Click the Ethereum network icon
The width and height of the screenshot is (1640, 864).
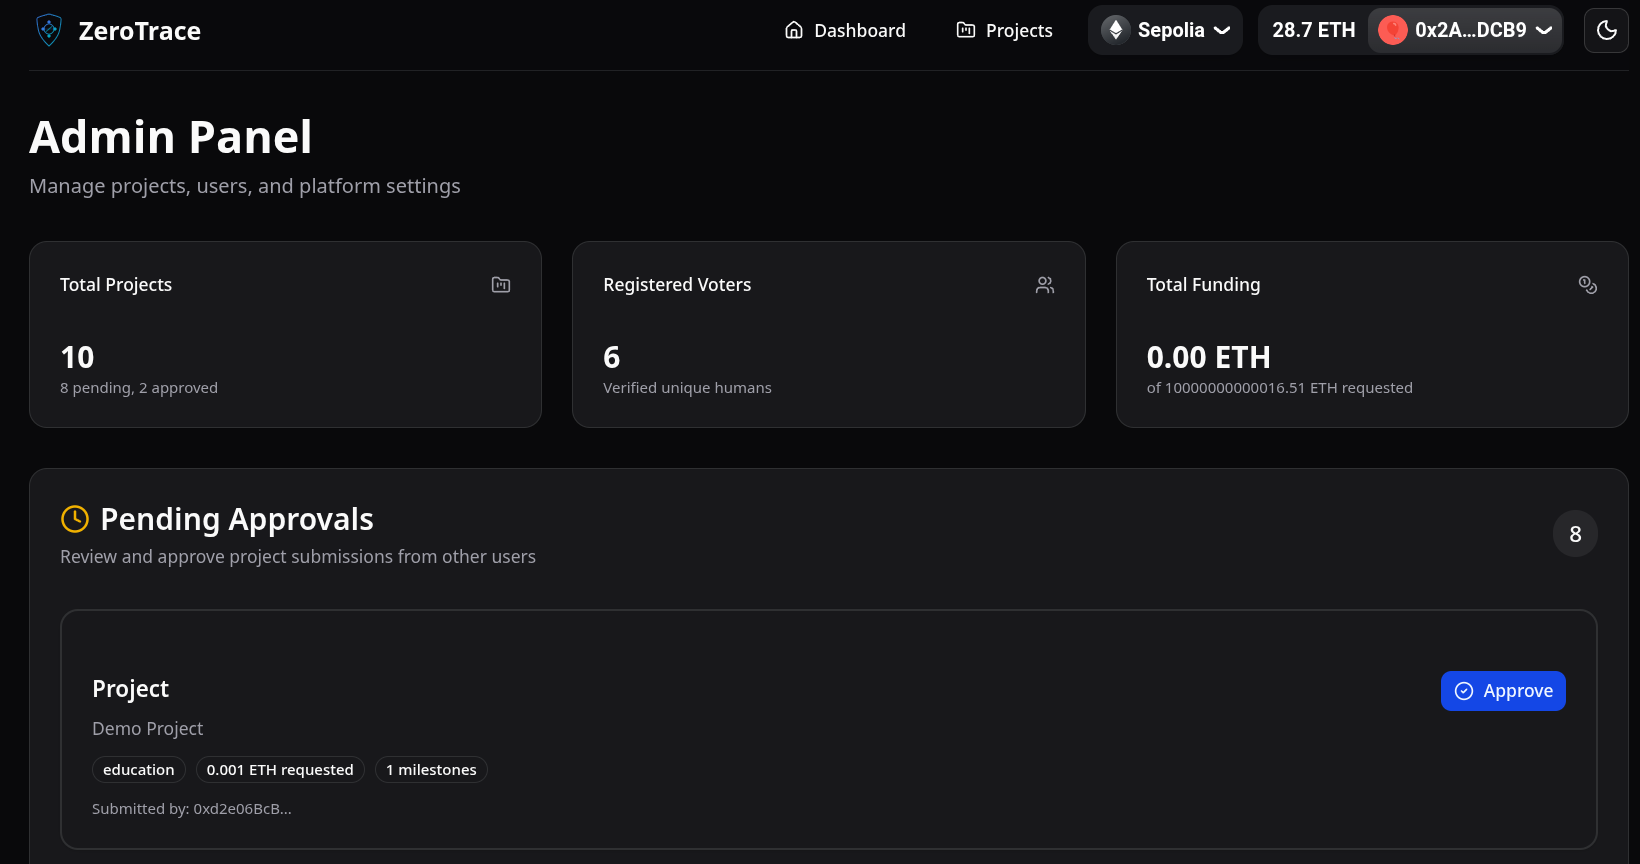click(x=1116, y=30)
